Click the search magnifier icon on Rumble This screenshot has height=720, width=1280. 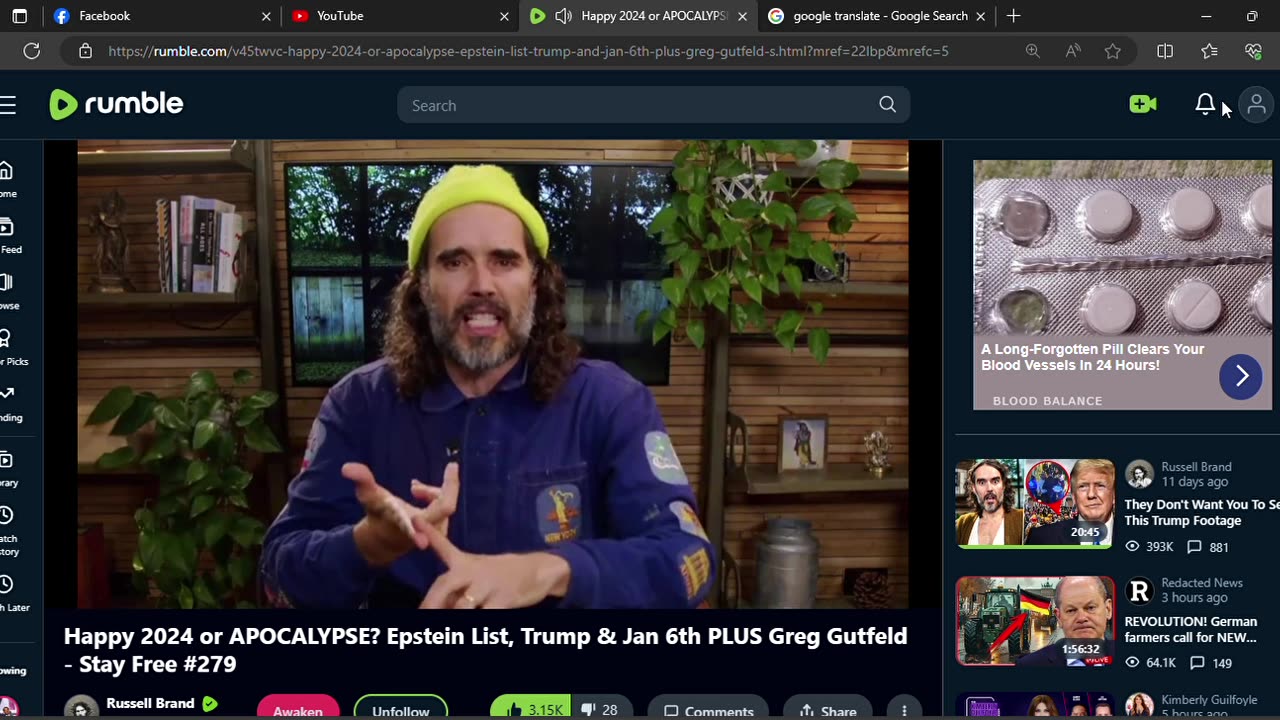tap(887, 105)
